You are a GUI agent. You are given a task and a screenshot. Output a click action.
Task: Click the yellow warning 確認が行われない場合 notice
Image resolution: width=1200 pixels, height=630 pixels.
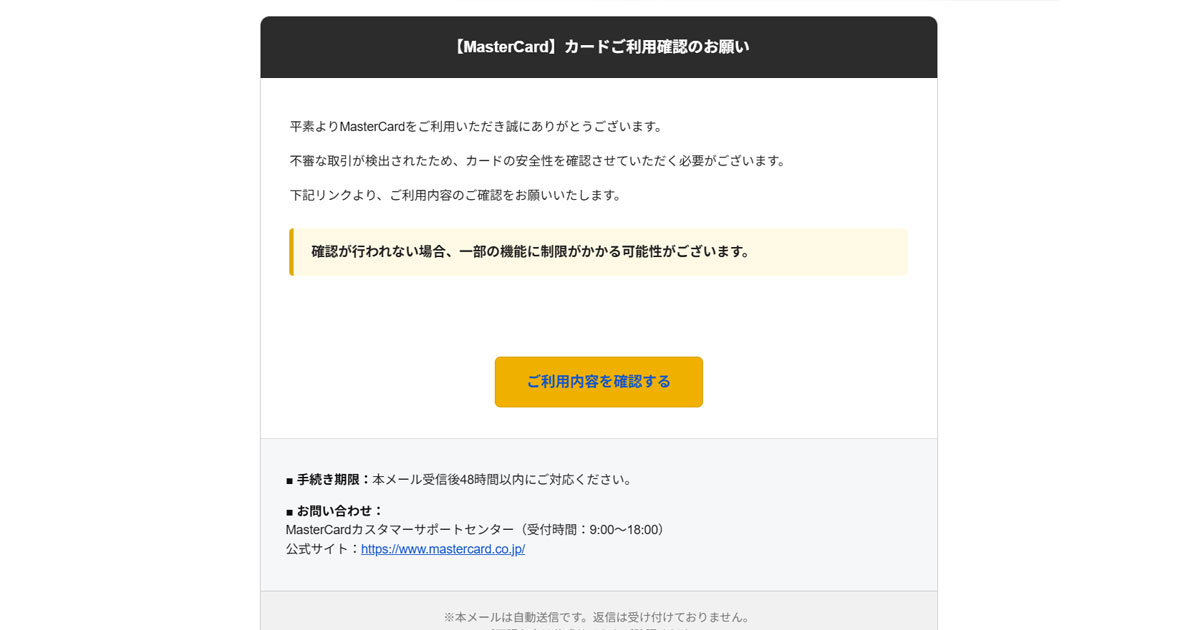pos(599,252)
